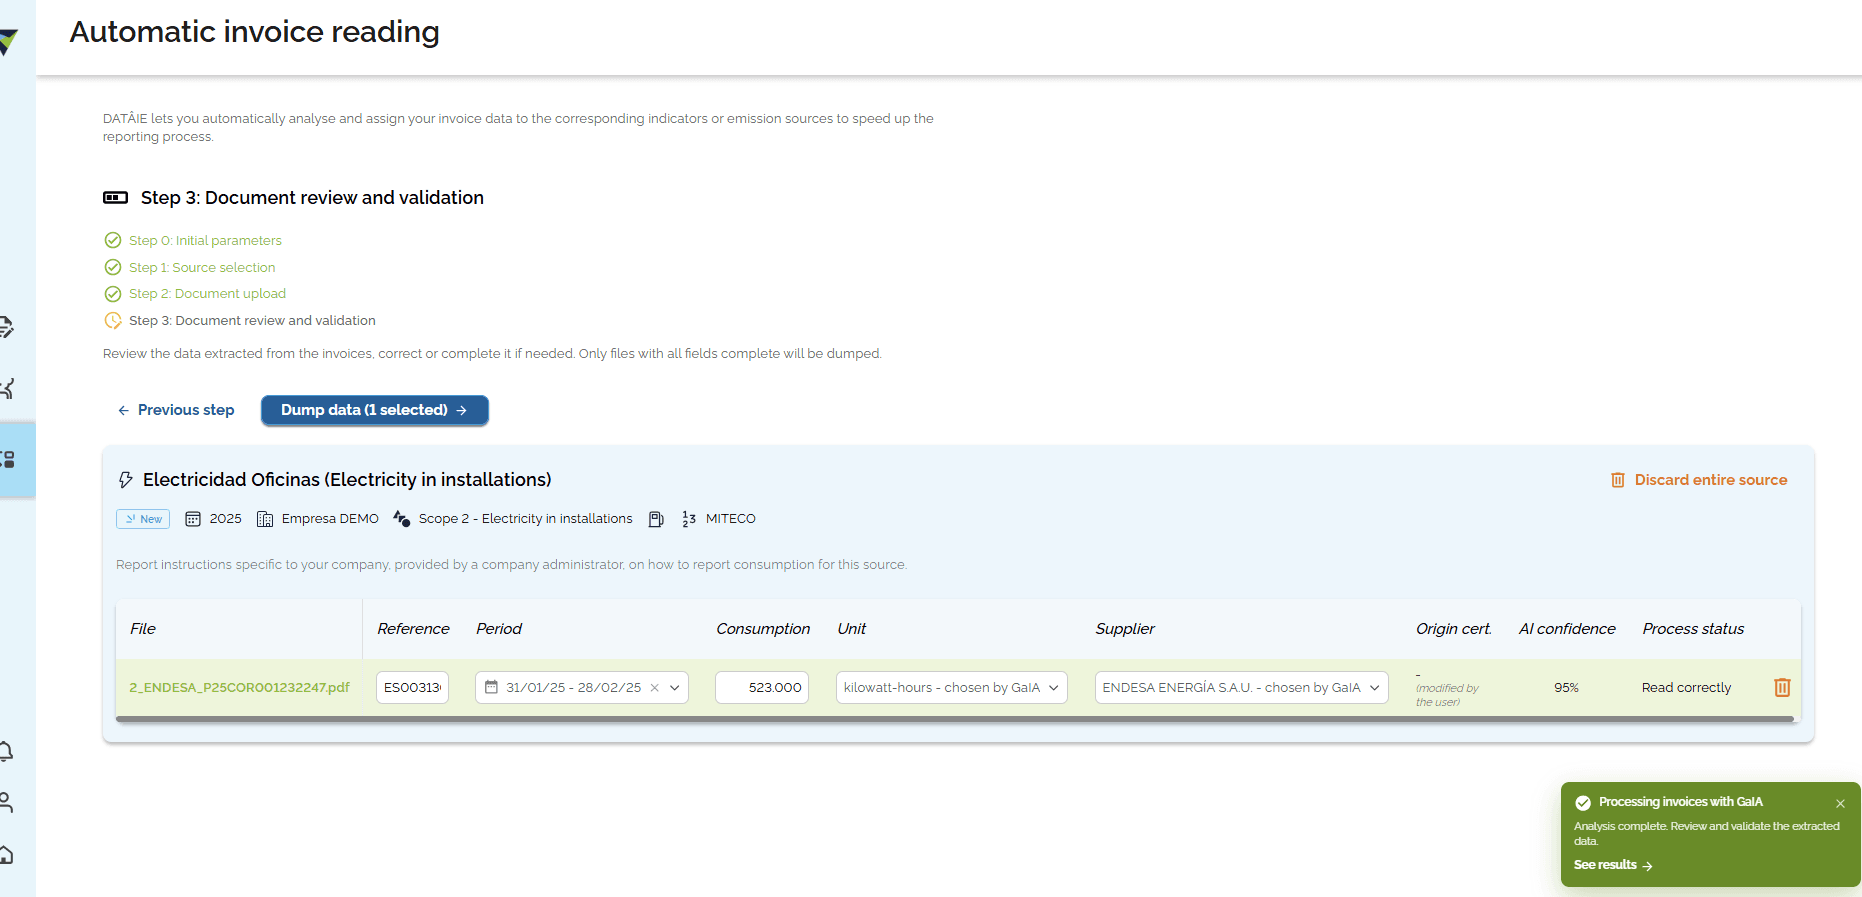The height and width of the screenshot is (897, 1862).
Task: Click Step 0: Initial parameters
Action: (x=205, y=241)
